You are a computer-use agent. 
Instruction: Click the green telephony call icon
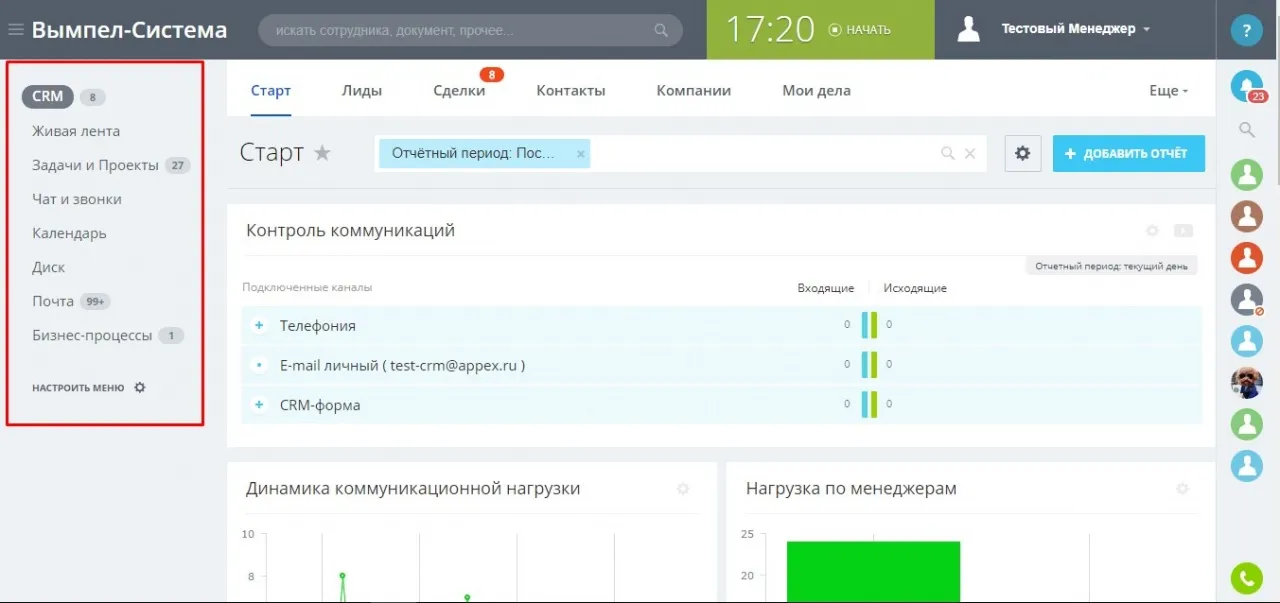(x=1246, y=578)
